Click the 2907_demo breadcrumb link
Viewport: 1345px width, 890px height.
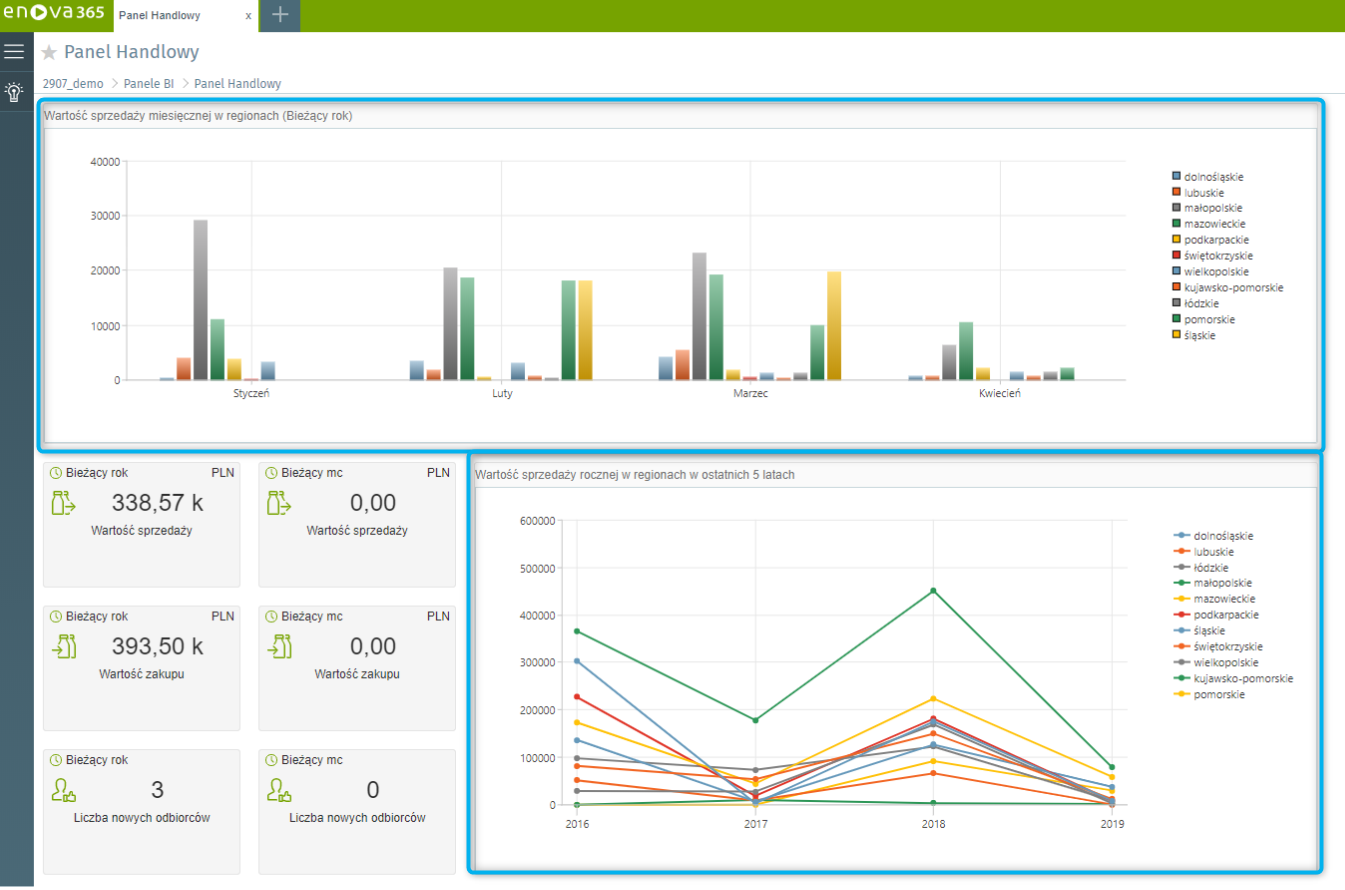click(73, 84)
